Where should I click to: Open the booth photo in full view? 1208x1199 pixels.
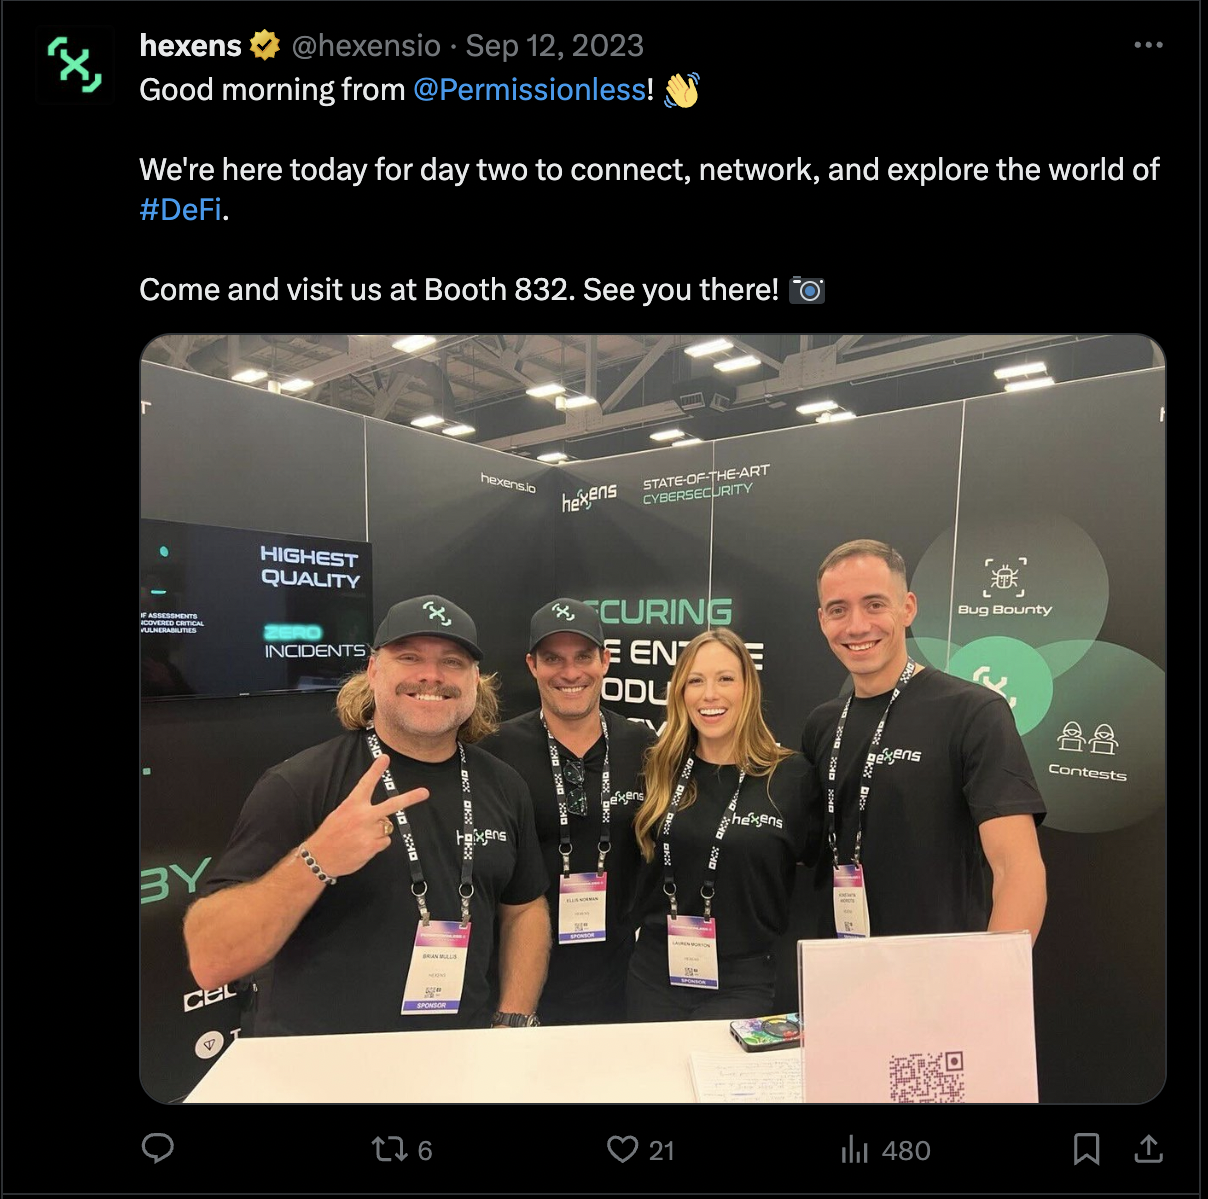[x=653, y=718]
